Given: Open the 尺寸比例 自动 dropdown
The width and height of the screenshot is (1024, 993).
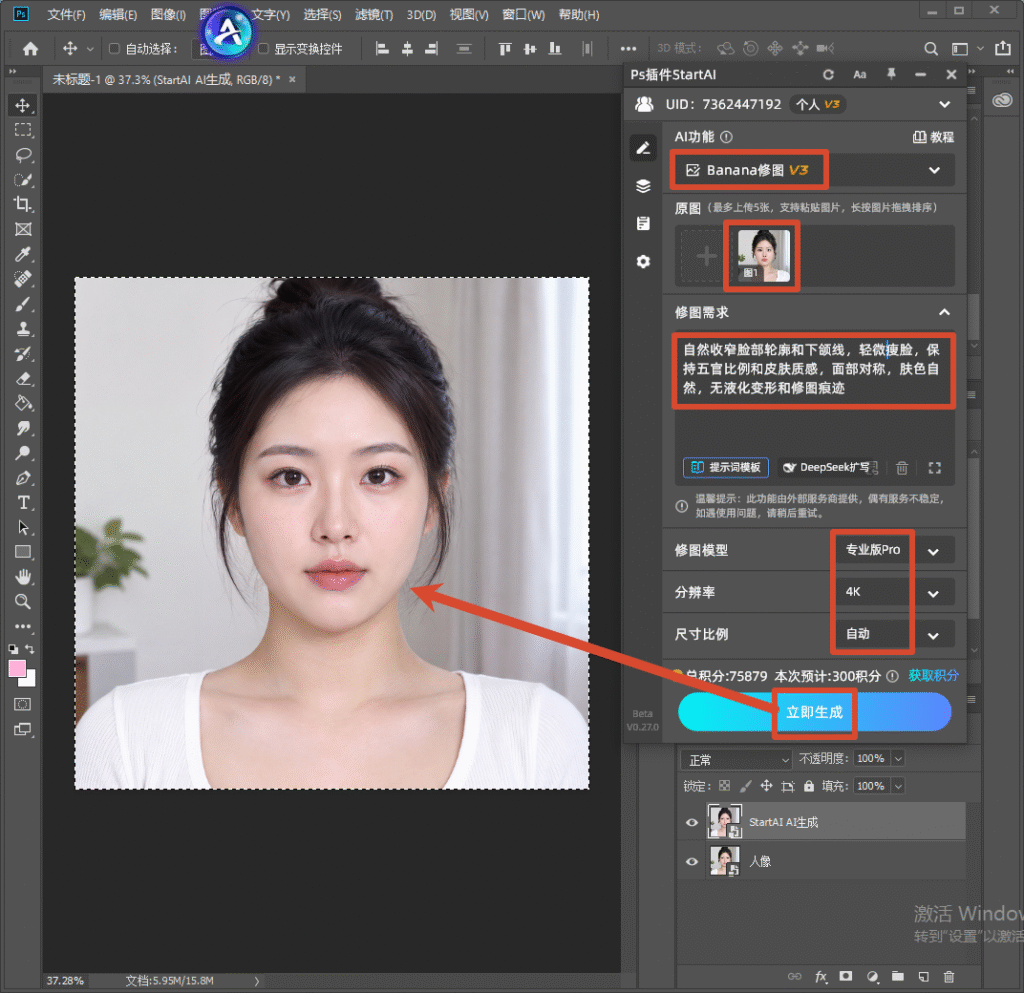Looking at the screenshot, I should pos(896,634).
